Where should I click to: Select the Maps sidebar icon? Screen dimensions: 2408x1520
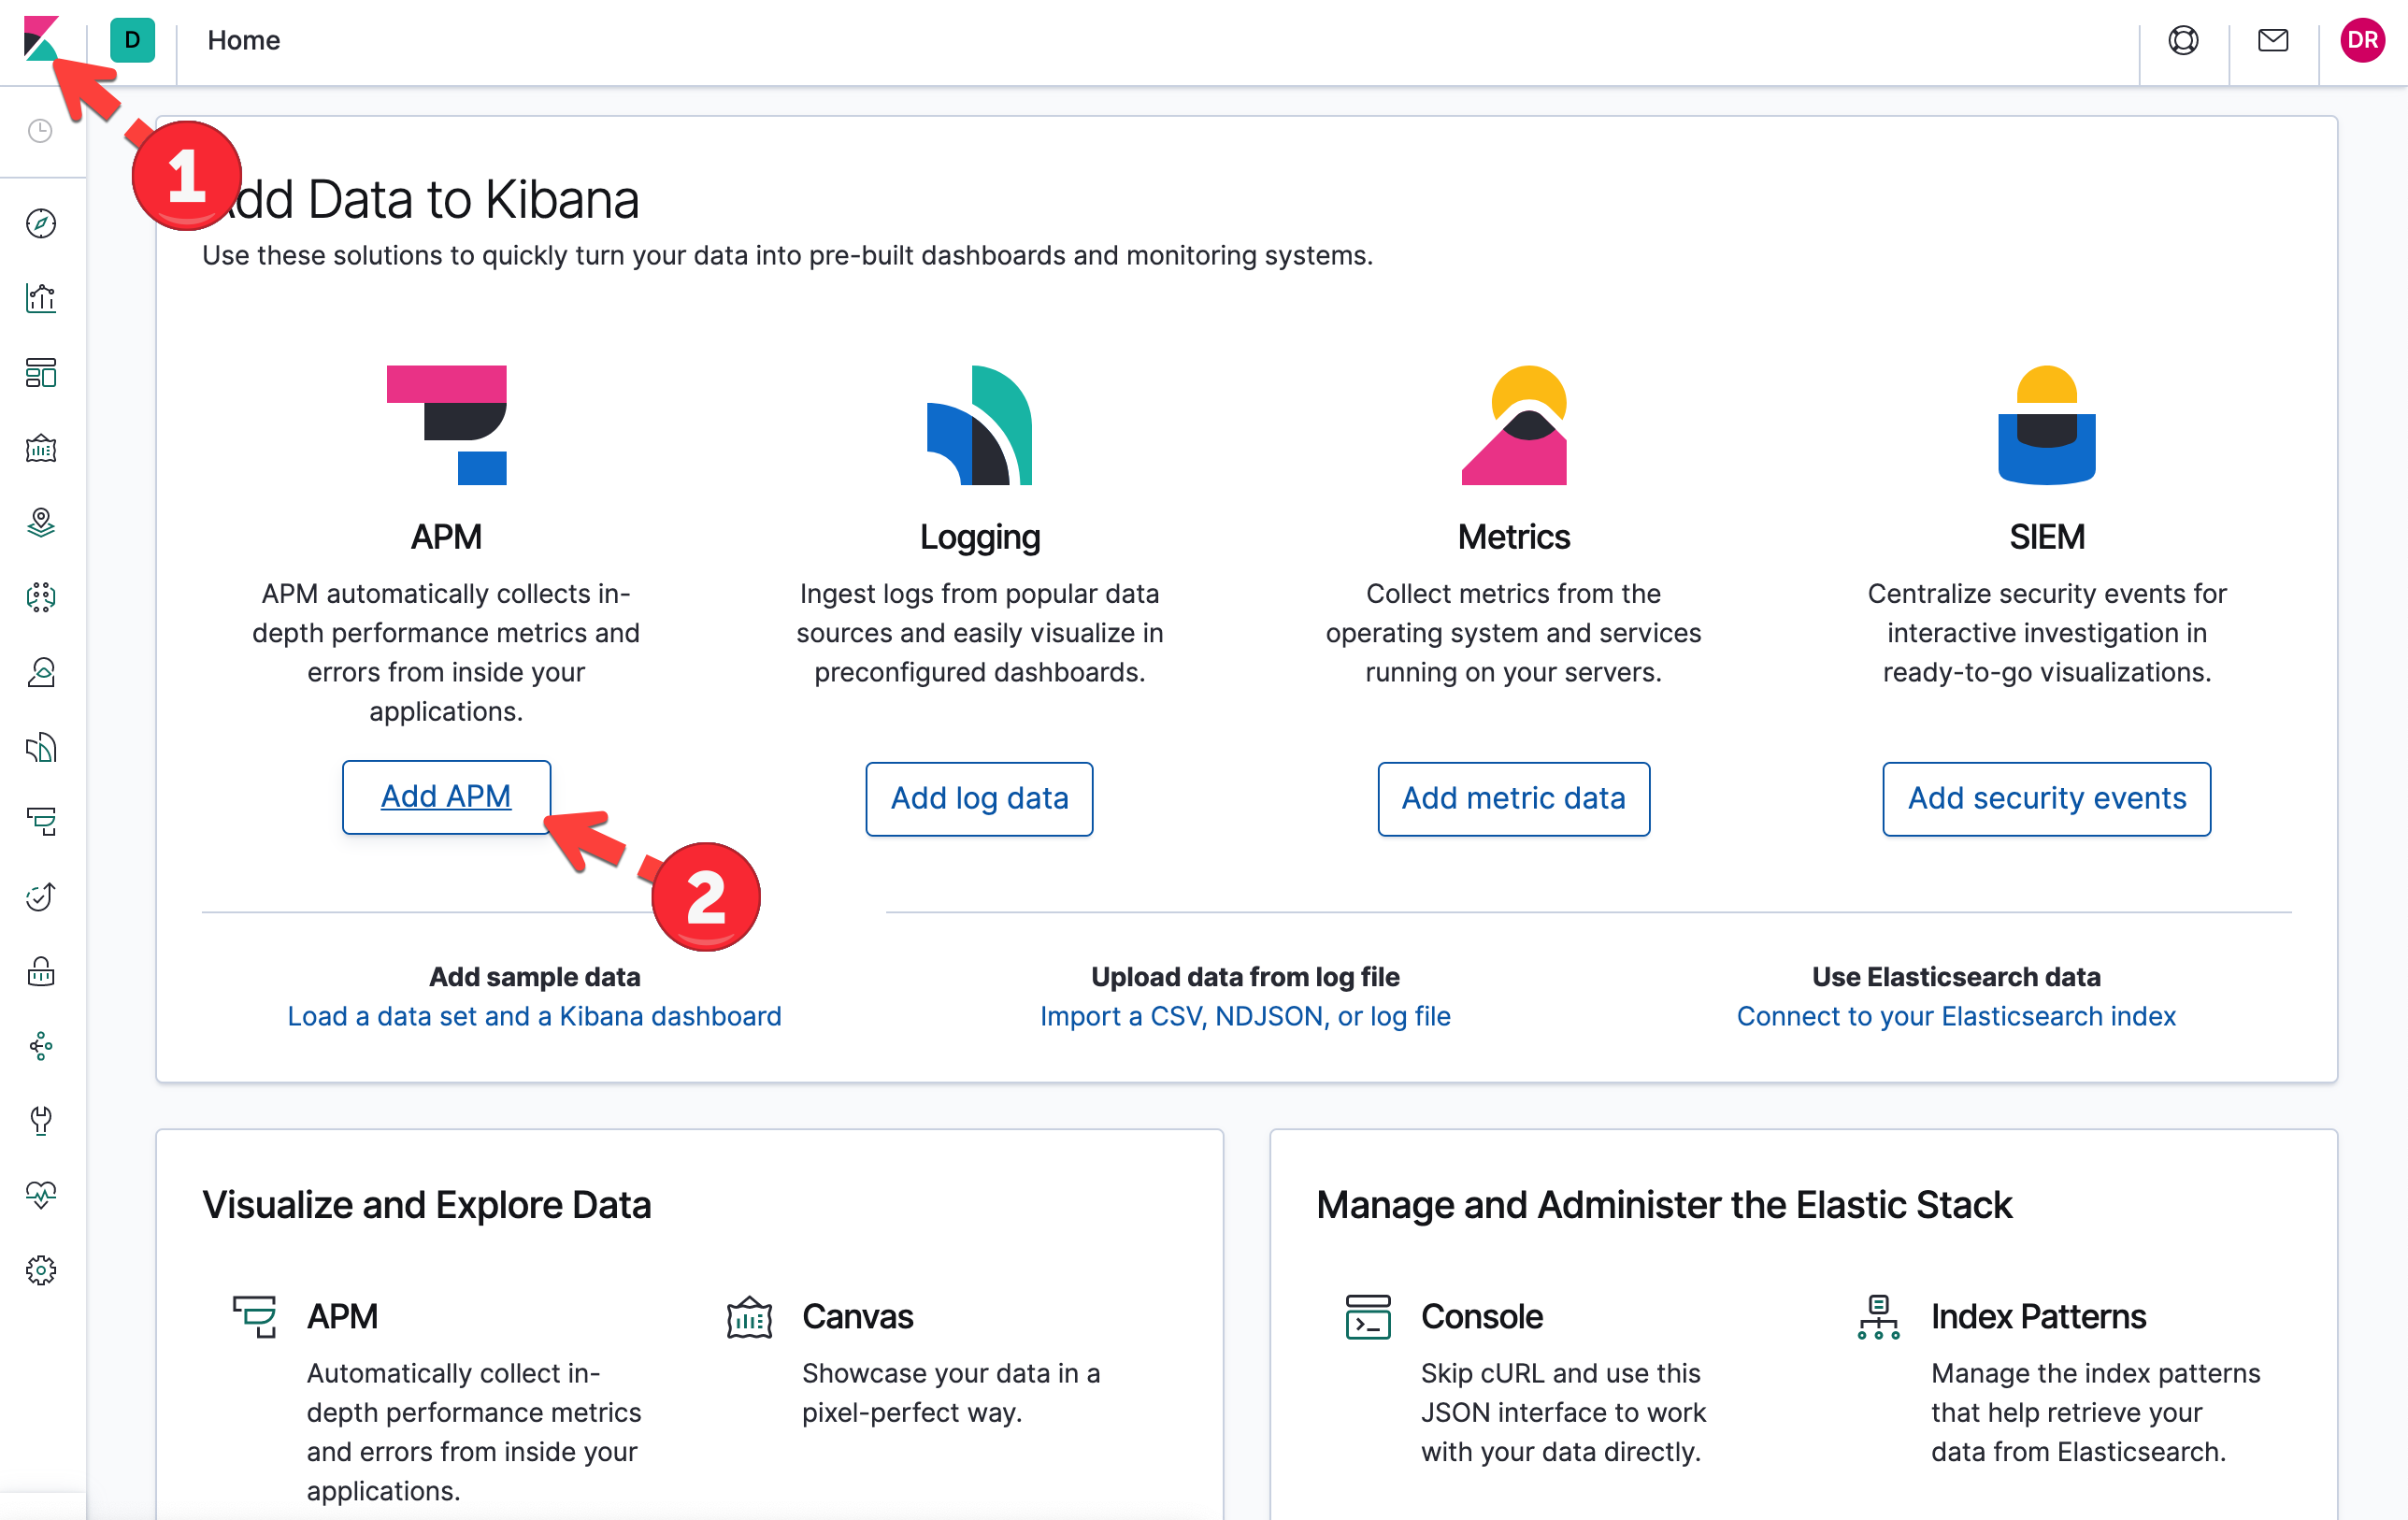click(42, 522)
